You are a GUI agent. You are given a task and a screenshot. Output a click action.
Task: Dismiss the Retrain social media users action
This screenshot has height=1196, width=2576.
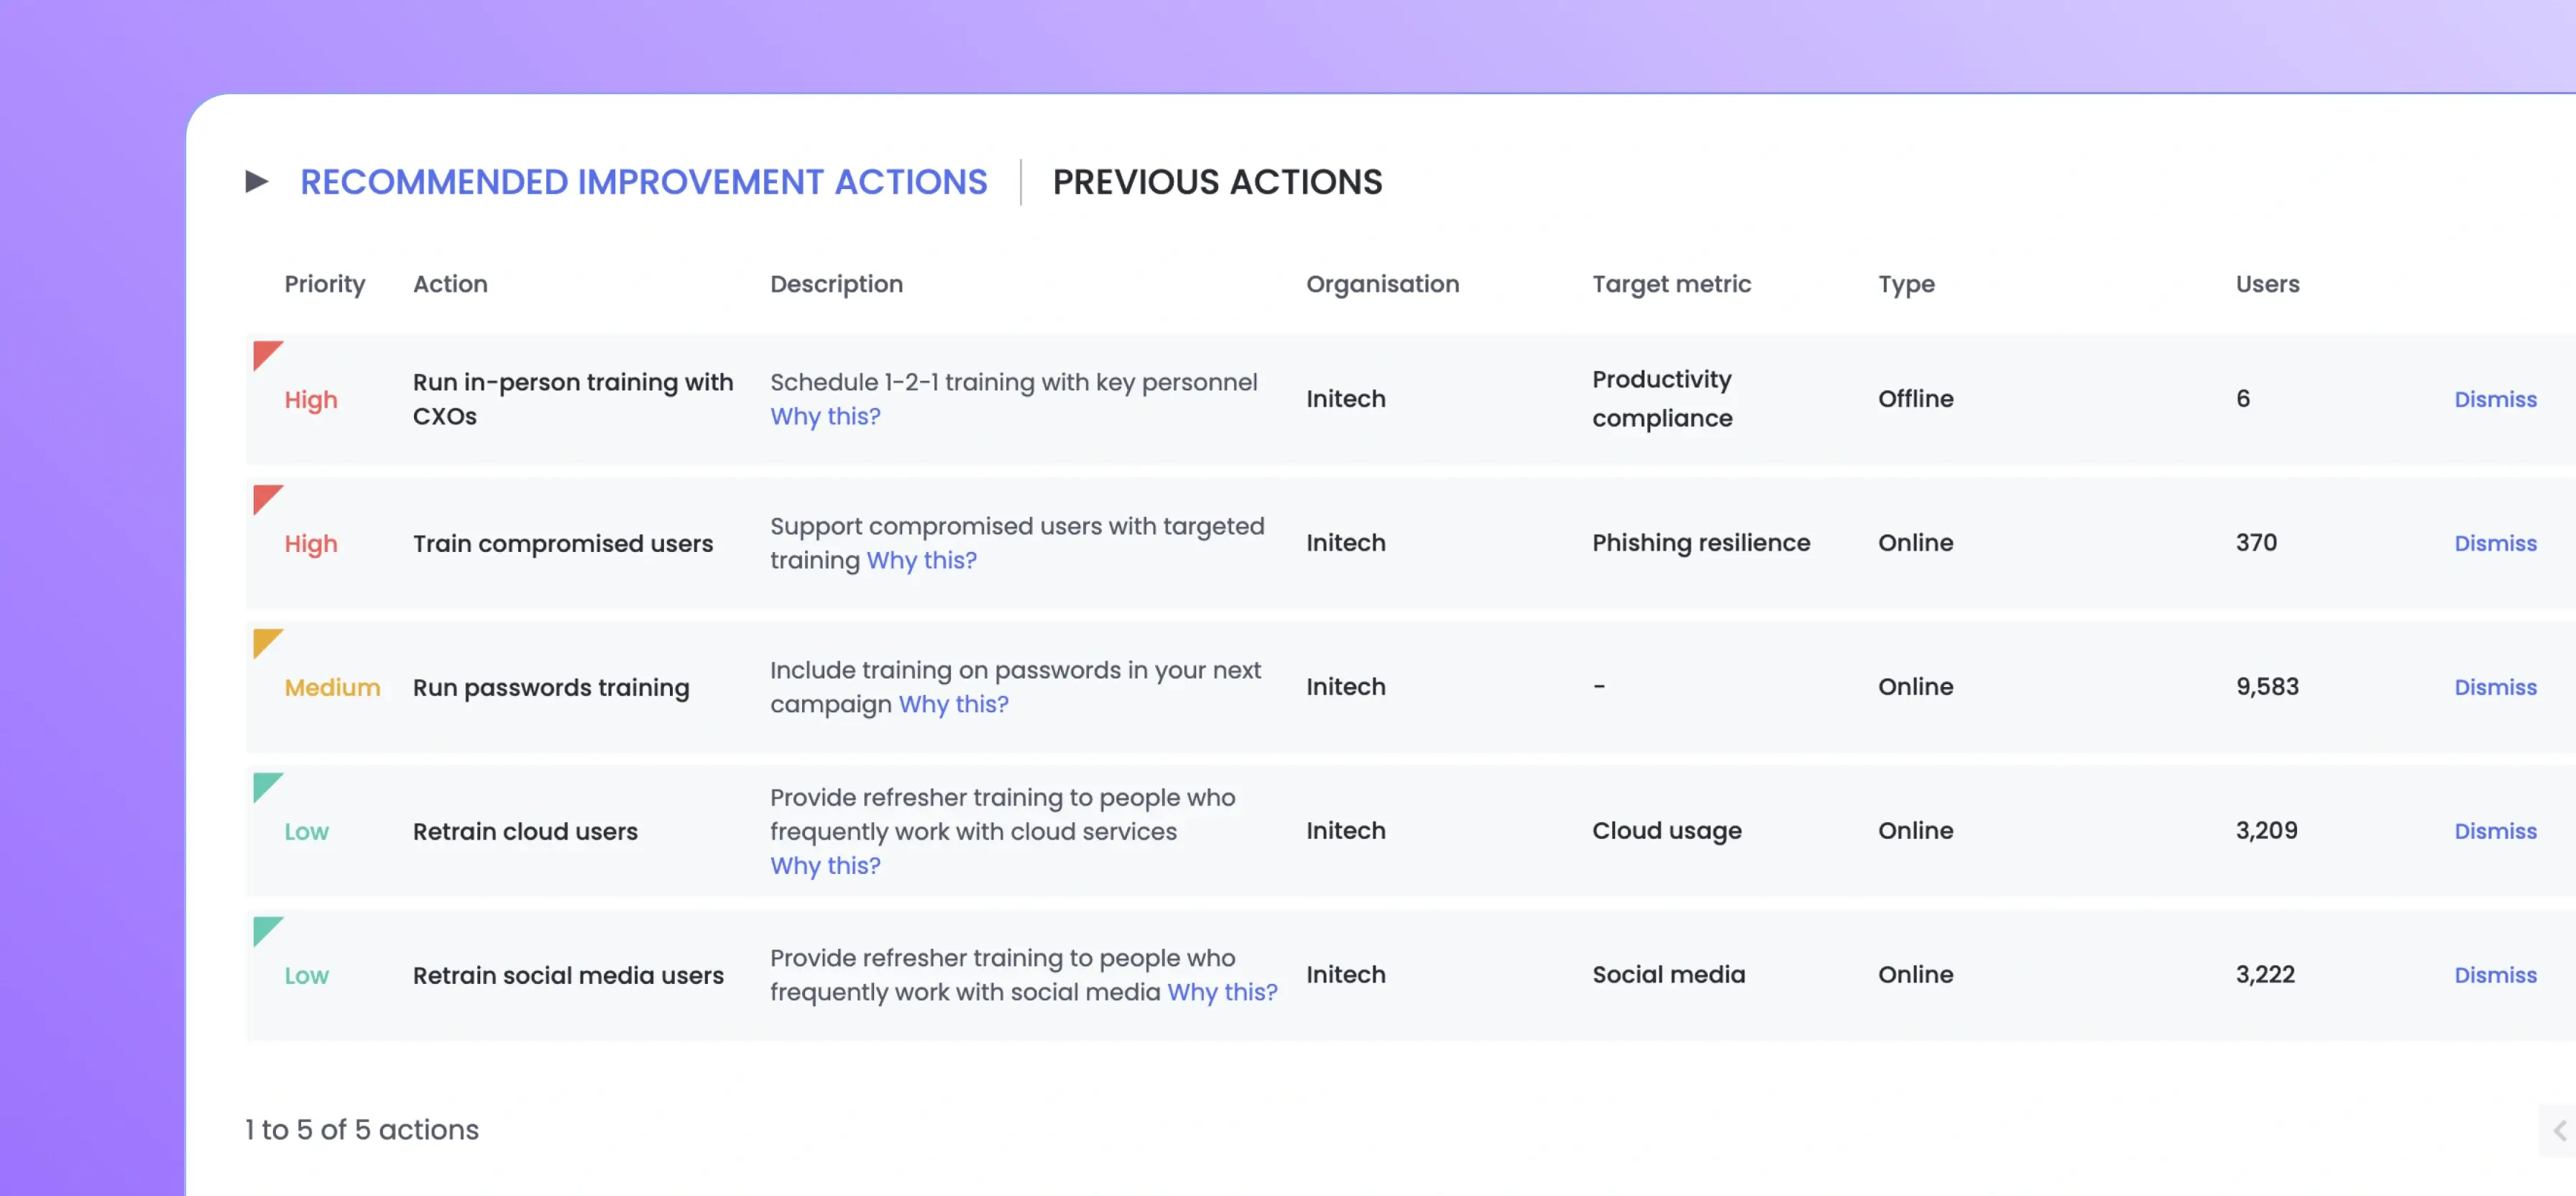(x=2496, y=975)
